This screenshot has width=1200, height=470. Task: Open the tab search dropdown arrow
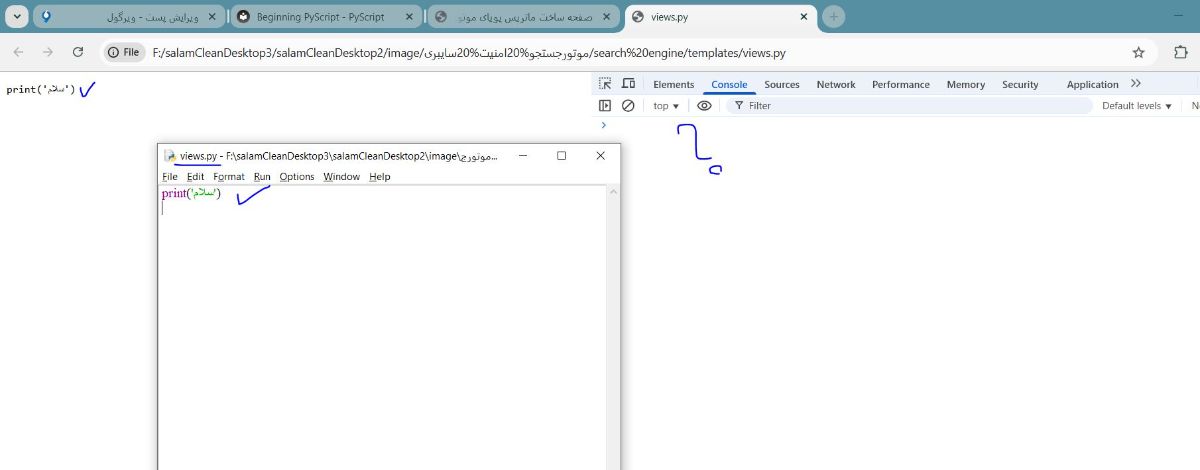pyautogui.click(x=17, y=16)
